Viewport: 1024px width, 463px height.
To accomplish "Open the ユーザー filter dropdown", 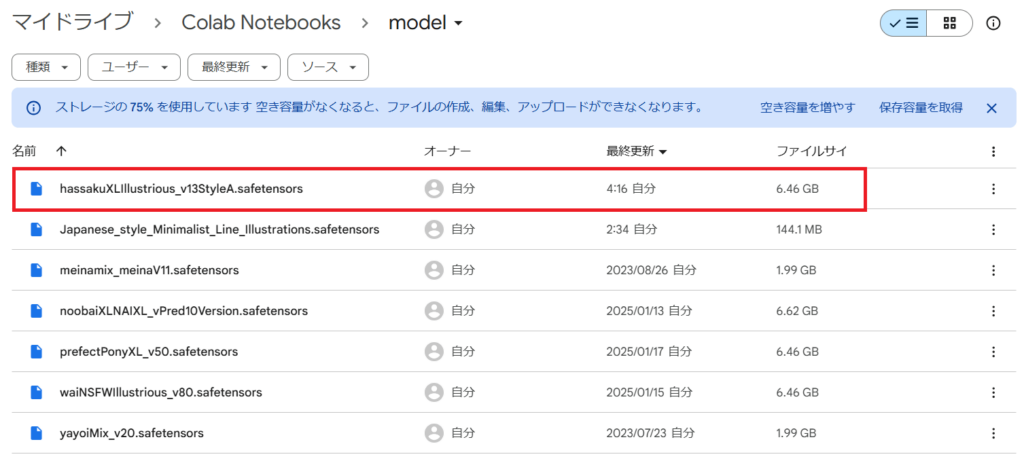I will (134, 67).
